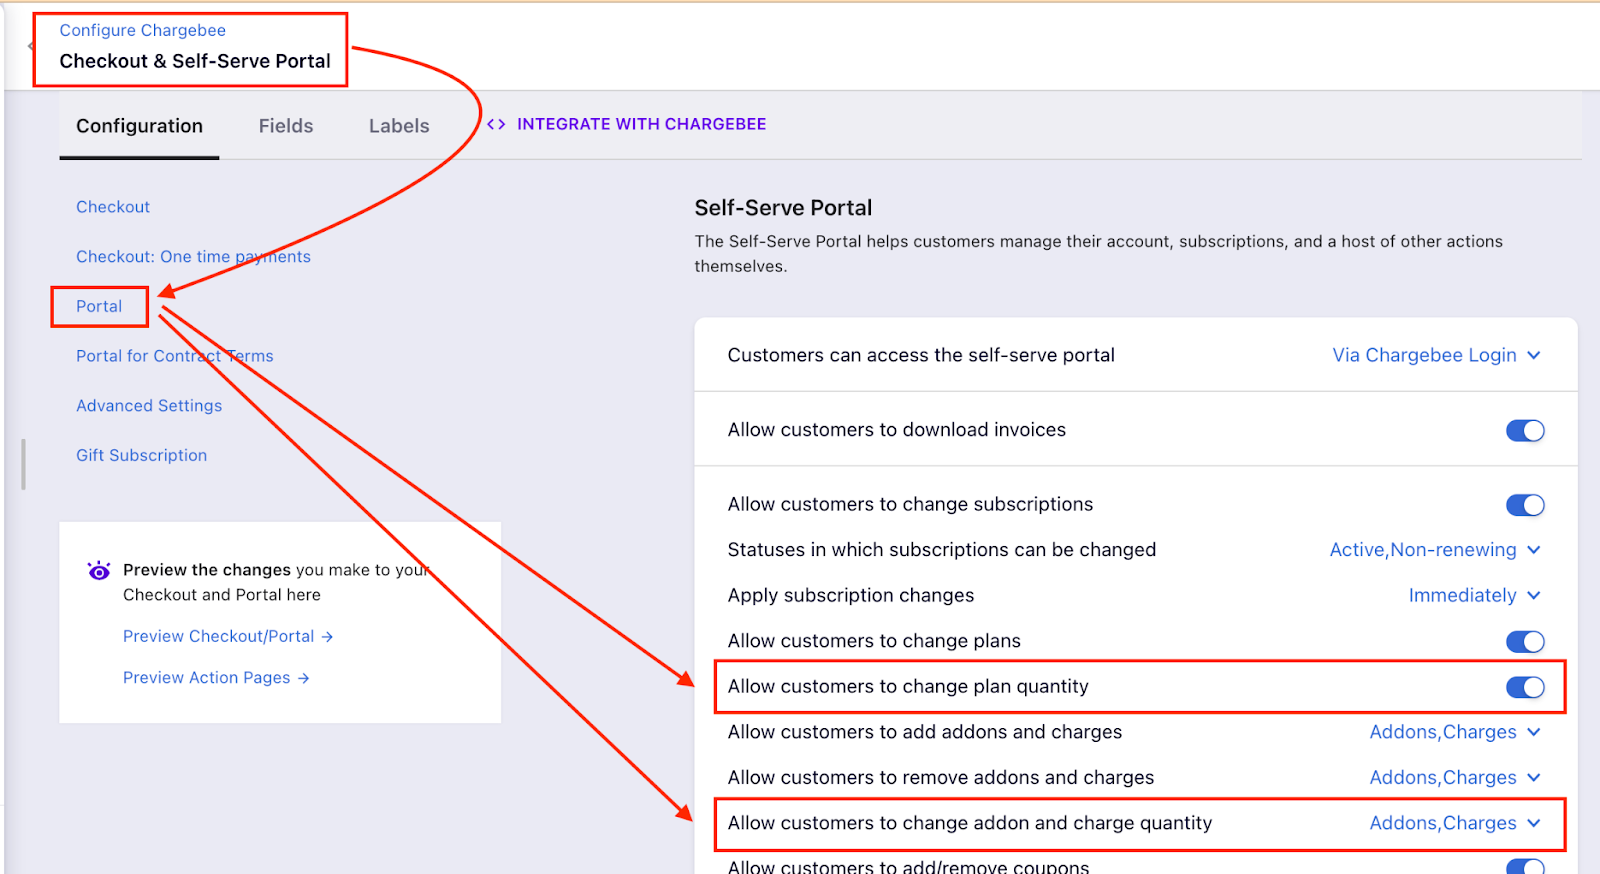Open Integrate with Chargebee link

[641, 124]
